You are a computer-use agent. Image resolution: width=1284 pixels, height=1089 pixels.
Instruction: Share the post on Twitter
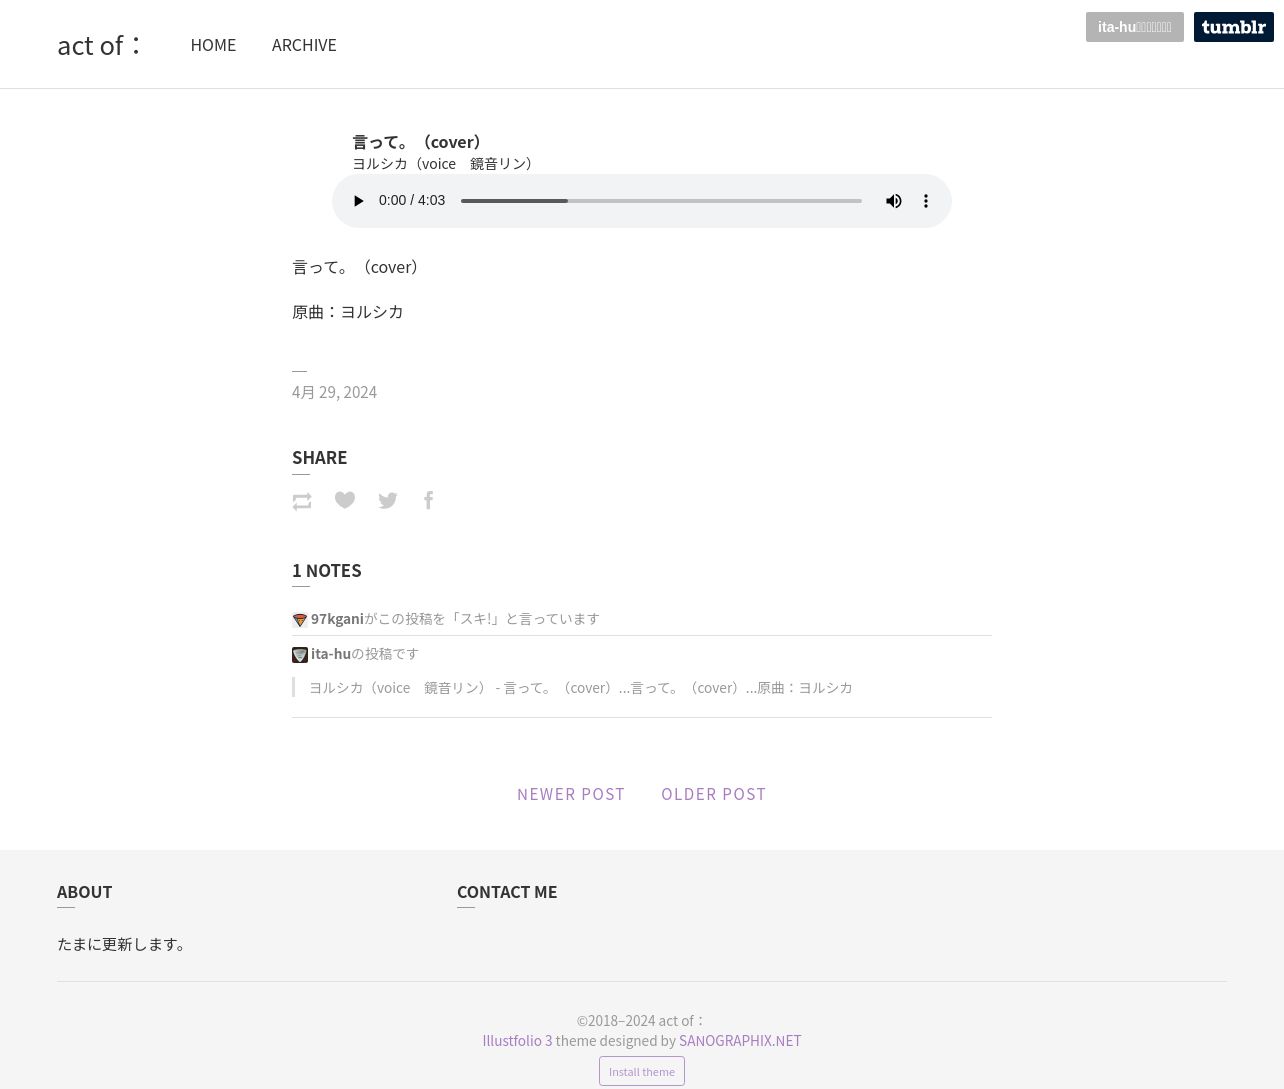388,500
